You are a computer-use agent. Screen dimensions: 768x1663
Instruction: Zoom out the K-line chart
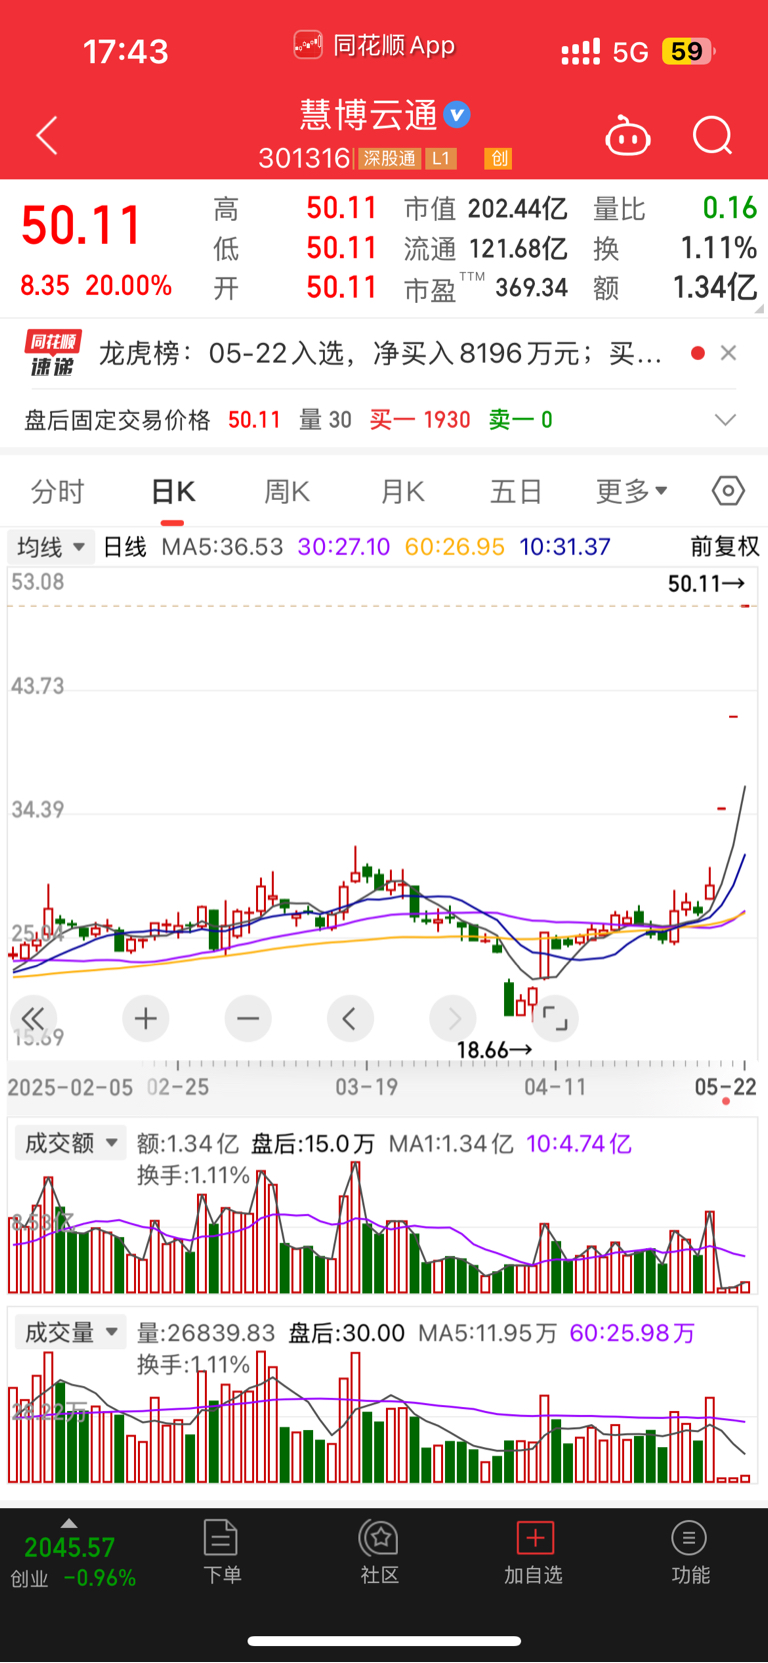(x=248, y=1019)
